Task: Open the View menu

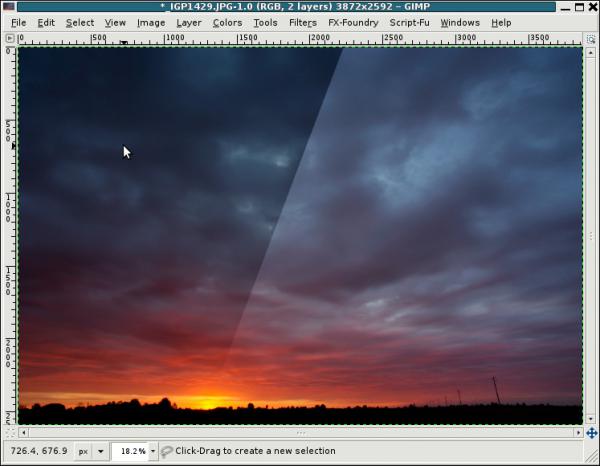Action: point(115,23)
